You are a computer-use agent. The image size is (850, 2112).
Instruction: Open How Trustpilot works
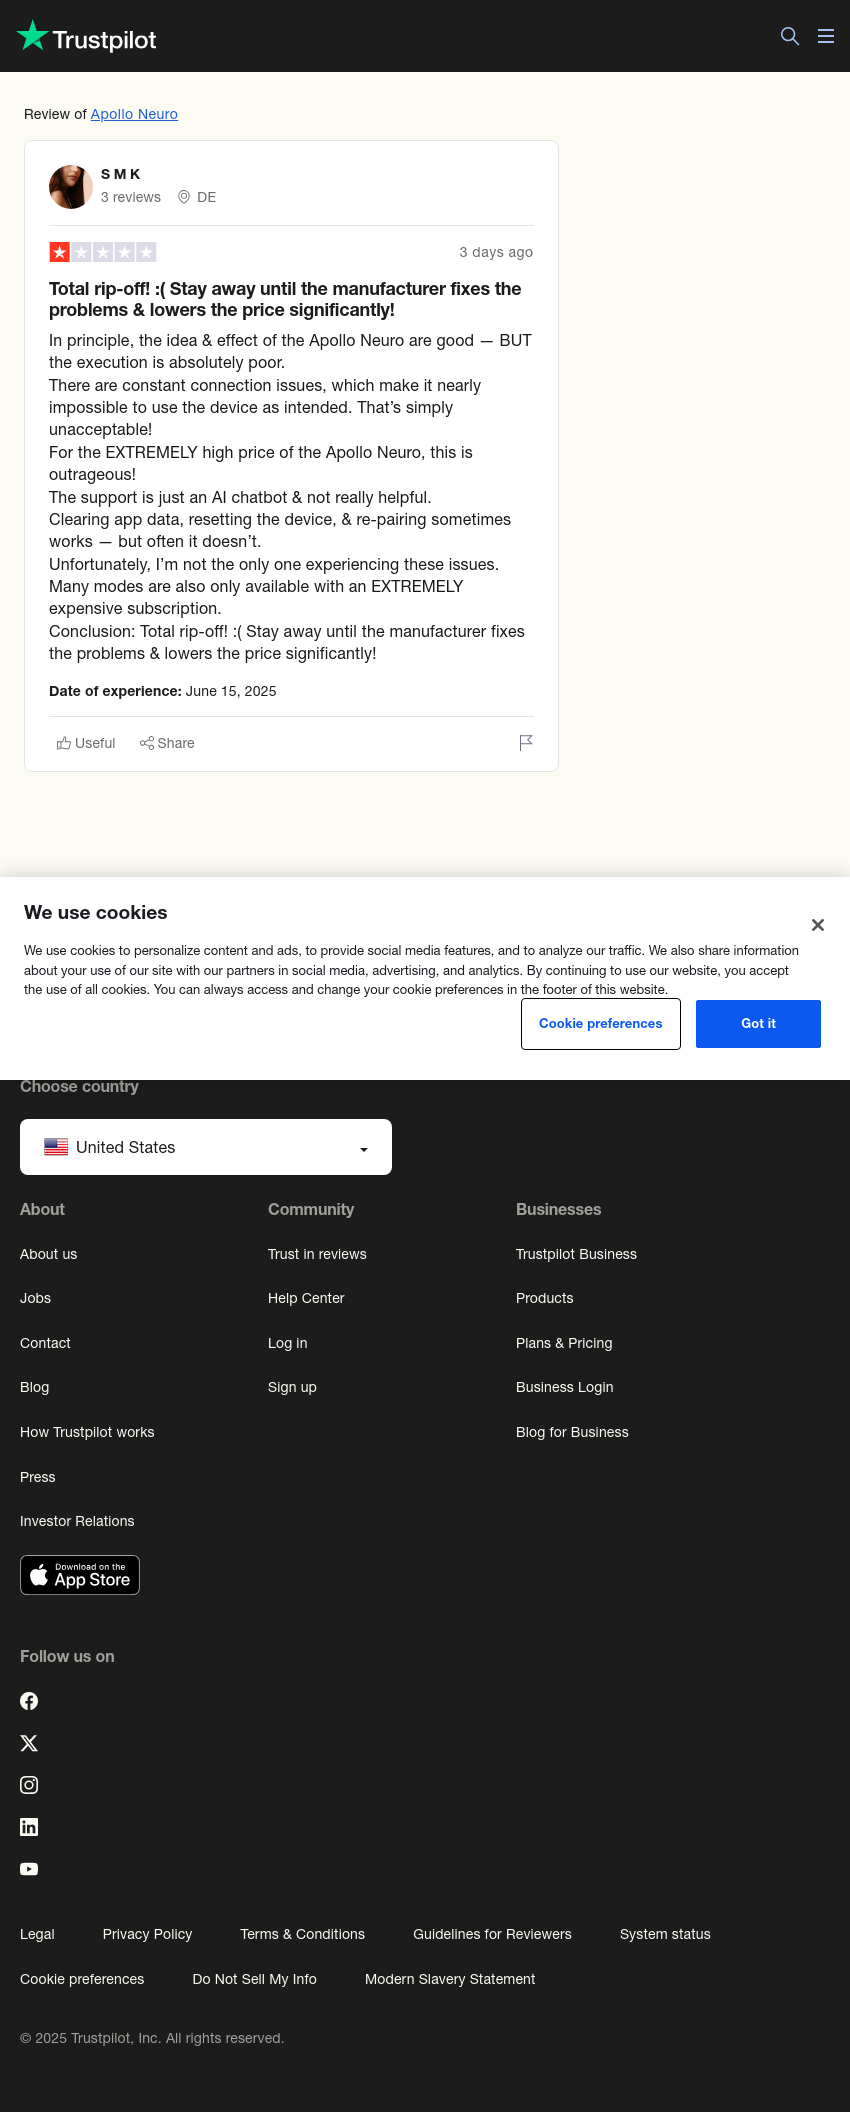[87, 1432]
